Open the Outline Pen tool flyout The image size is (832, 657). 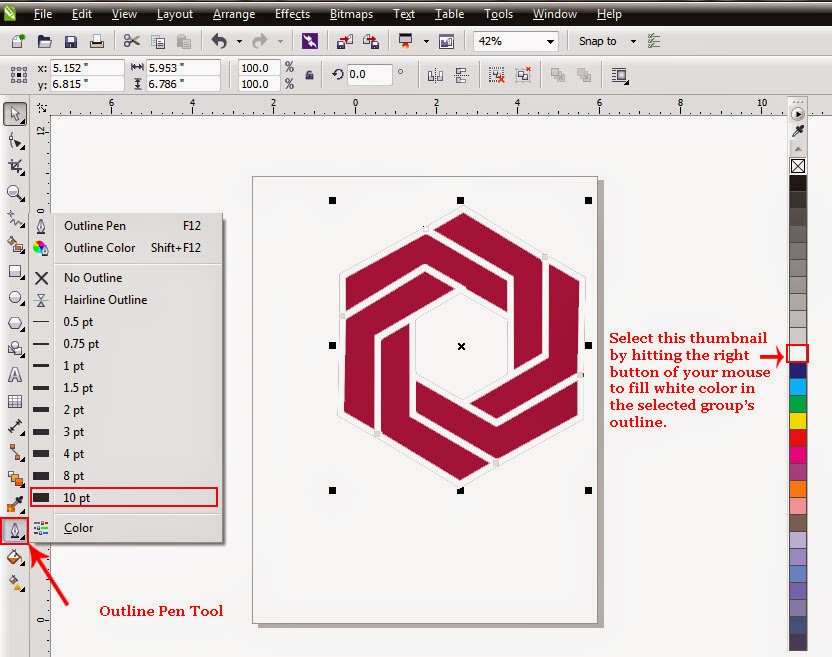pyautogui.click(x=13, y=530)
